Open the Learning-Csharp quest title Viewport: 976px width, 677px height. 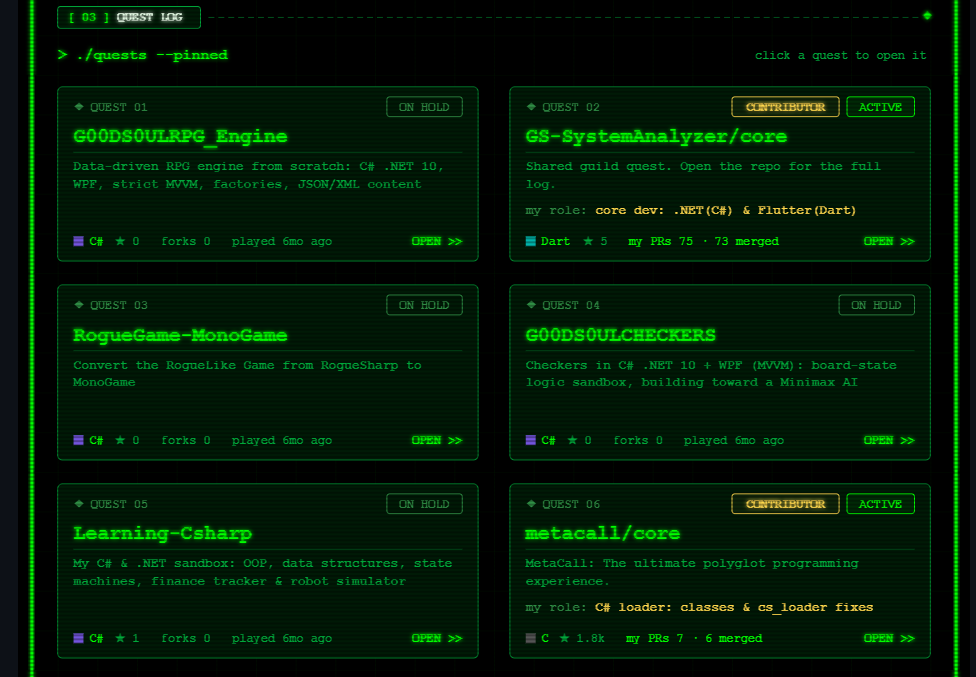[162, 533]
